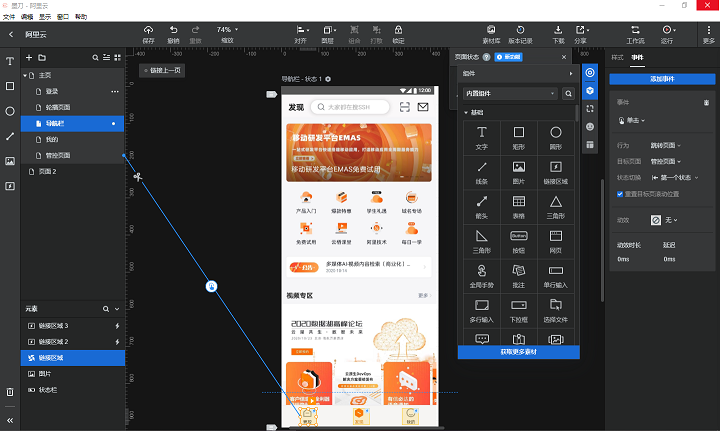Image resolution: width=720 pixels, height=431 pixels.
Task: Open the 显示 menu
Action: [x=45, y=17]
